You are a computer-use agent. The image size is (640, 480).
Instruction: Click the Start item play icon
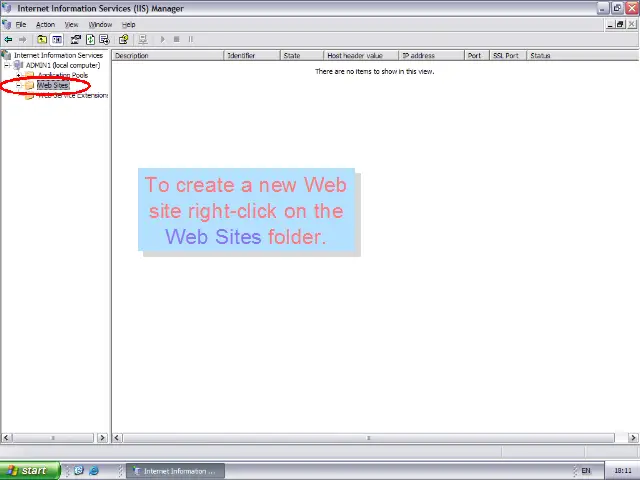(162, 40)
